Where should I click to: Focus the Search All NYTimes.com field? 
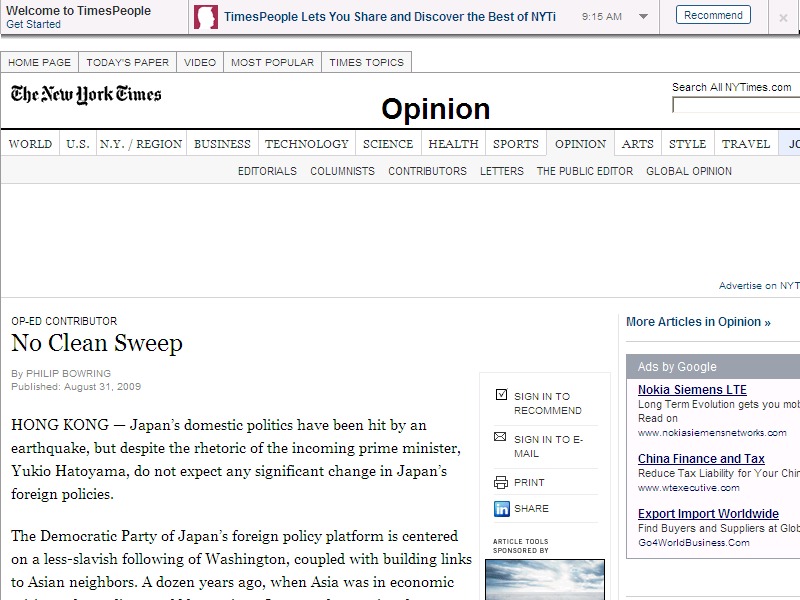tap(736, 105)
